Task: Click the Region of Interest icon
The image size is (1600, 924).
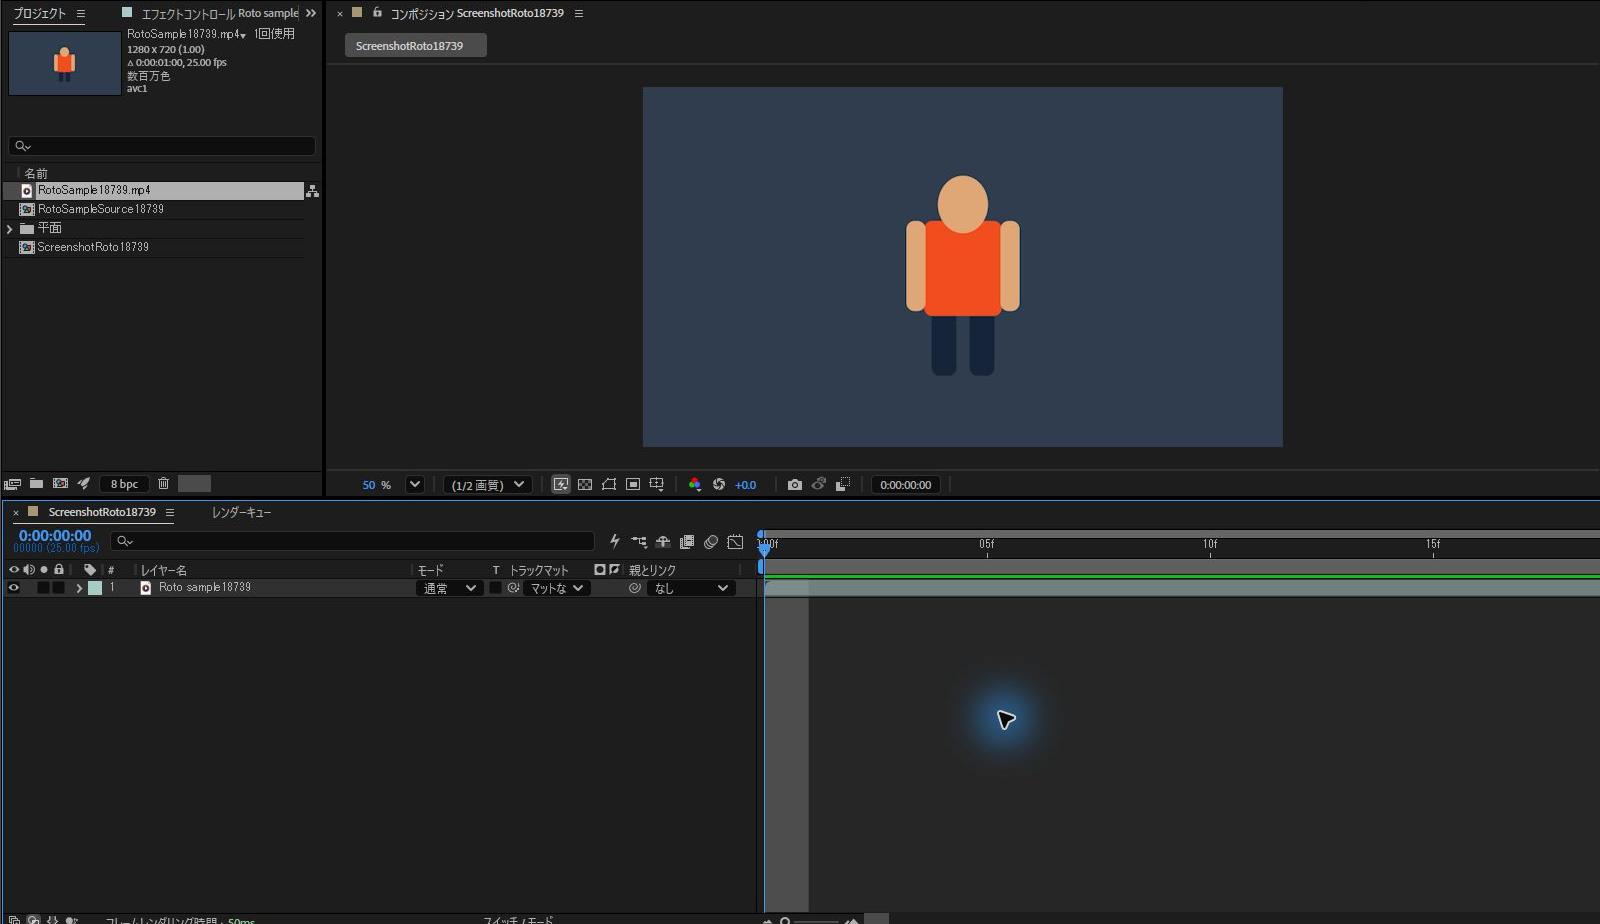Action: [x=633, y=484]
